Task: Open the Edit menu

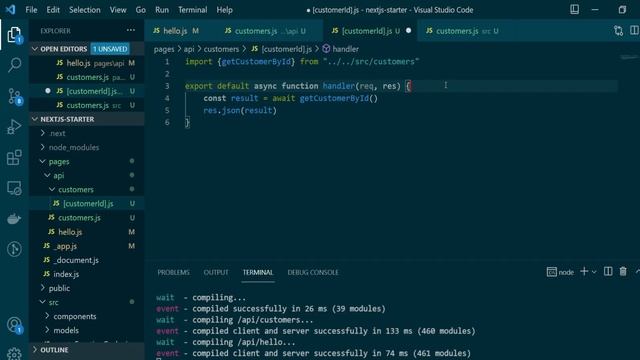Action: [53, 10]
